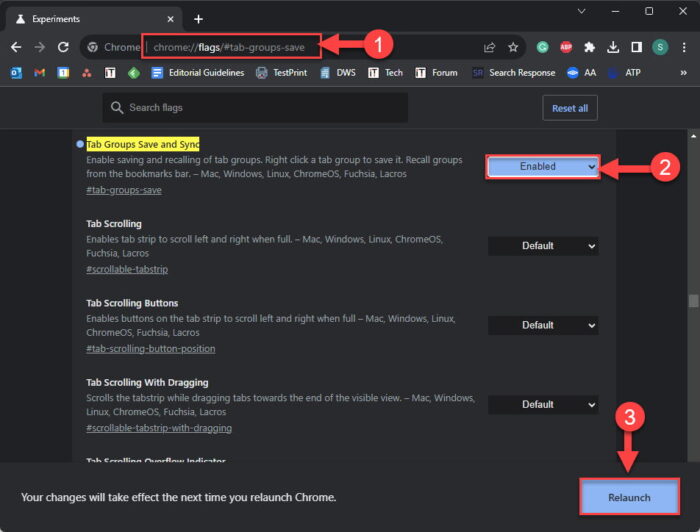Open the tab search chevron in title bar
The image size is (700, 532).
pyautogui.click(x=581, y=11)
